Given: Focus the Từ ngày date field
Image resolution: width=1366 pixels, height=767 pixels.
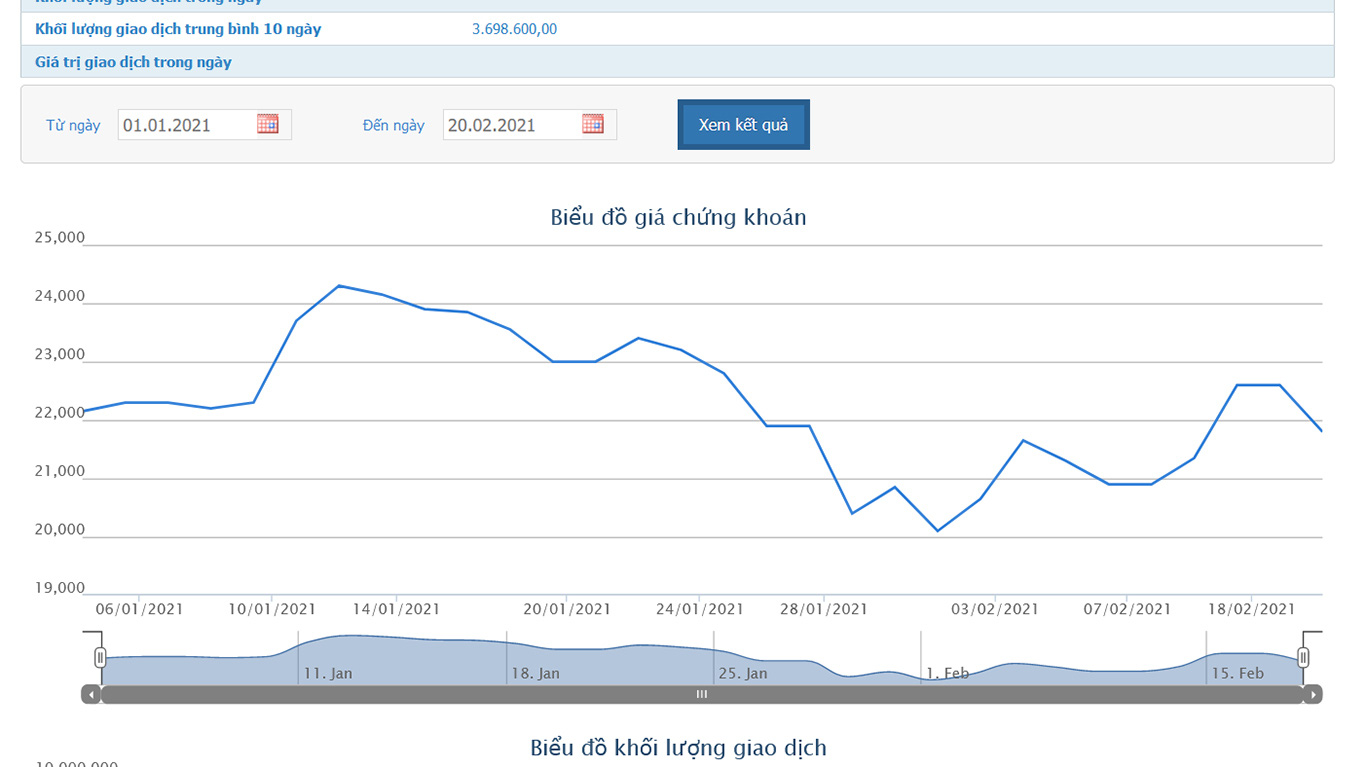Looking at the screenshot, I should [186, 125].
